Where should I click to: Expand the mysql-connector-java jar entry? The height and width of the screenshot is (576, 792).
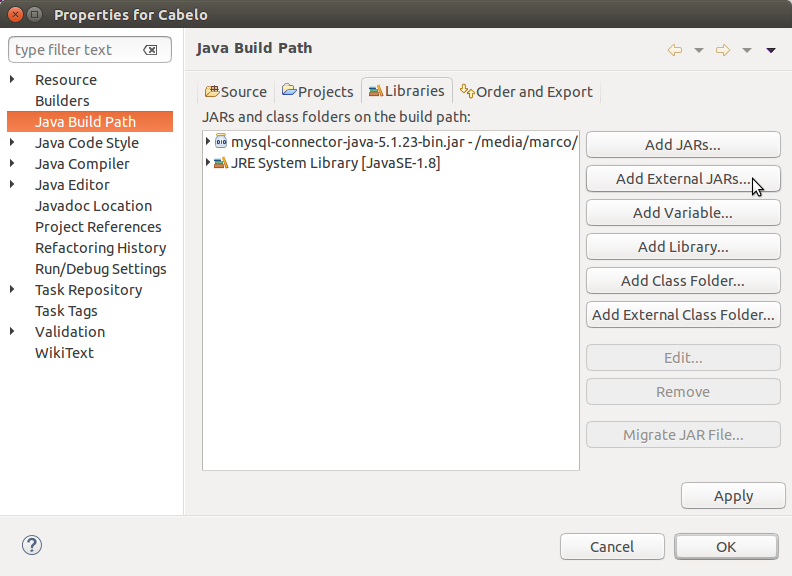[x=208, y=141]
